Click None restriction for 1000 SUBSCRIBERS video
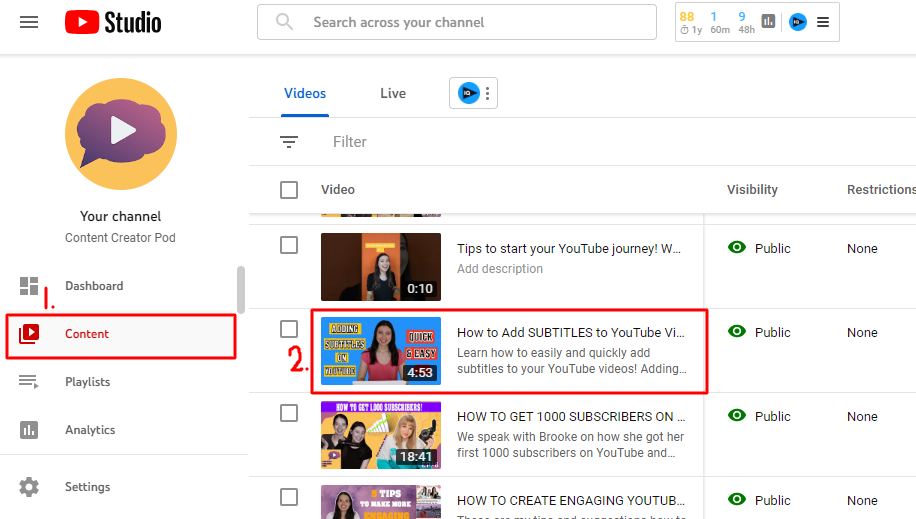Viewport: 916px width, 519px height. 862,417
